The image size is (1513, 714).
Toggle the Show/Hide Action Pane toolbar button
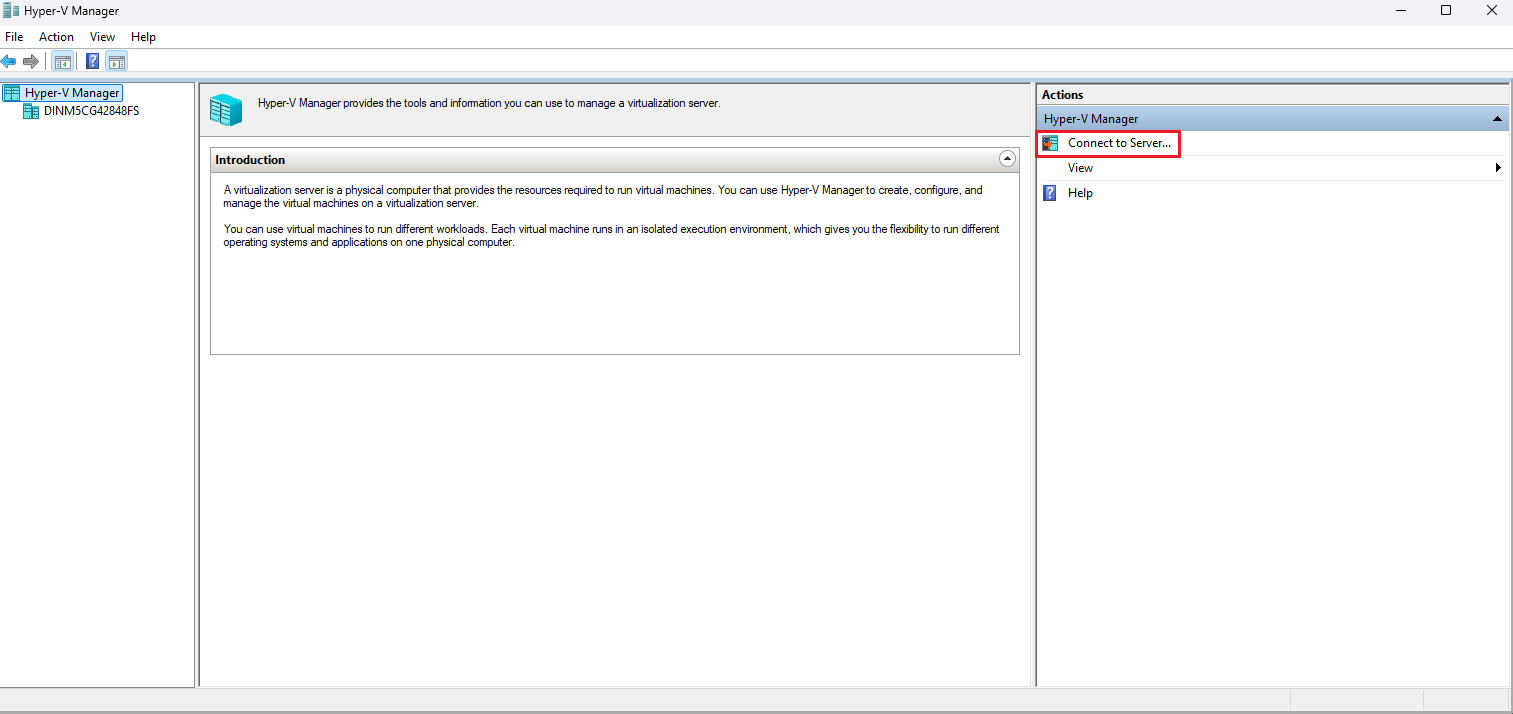coord(117,62)
